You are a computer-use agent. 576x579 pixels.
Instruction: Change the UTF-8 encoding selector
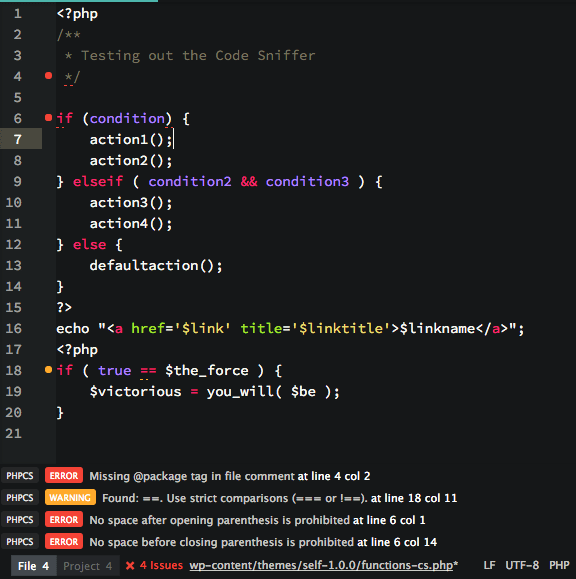coord(522,565)
